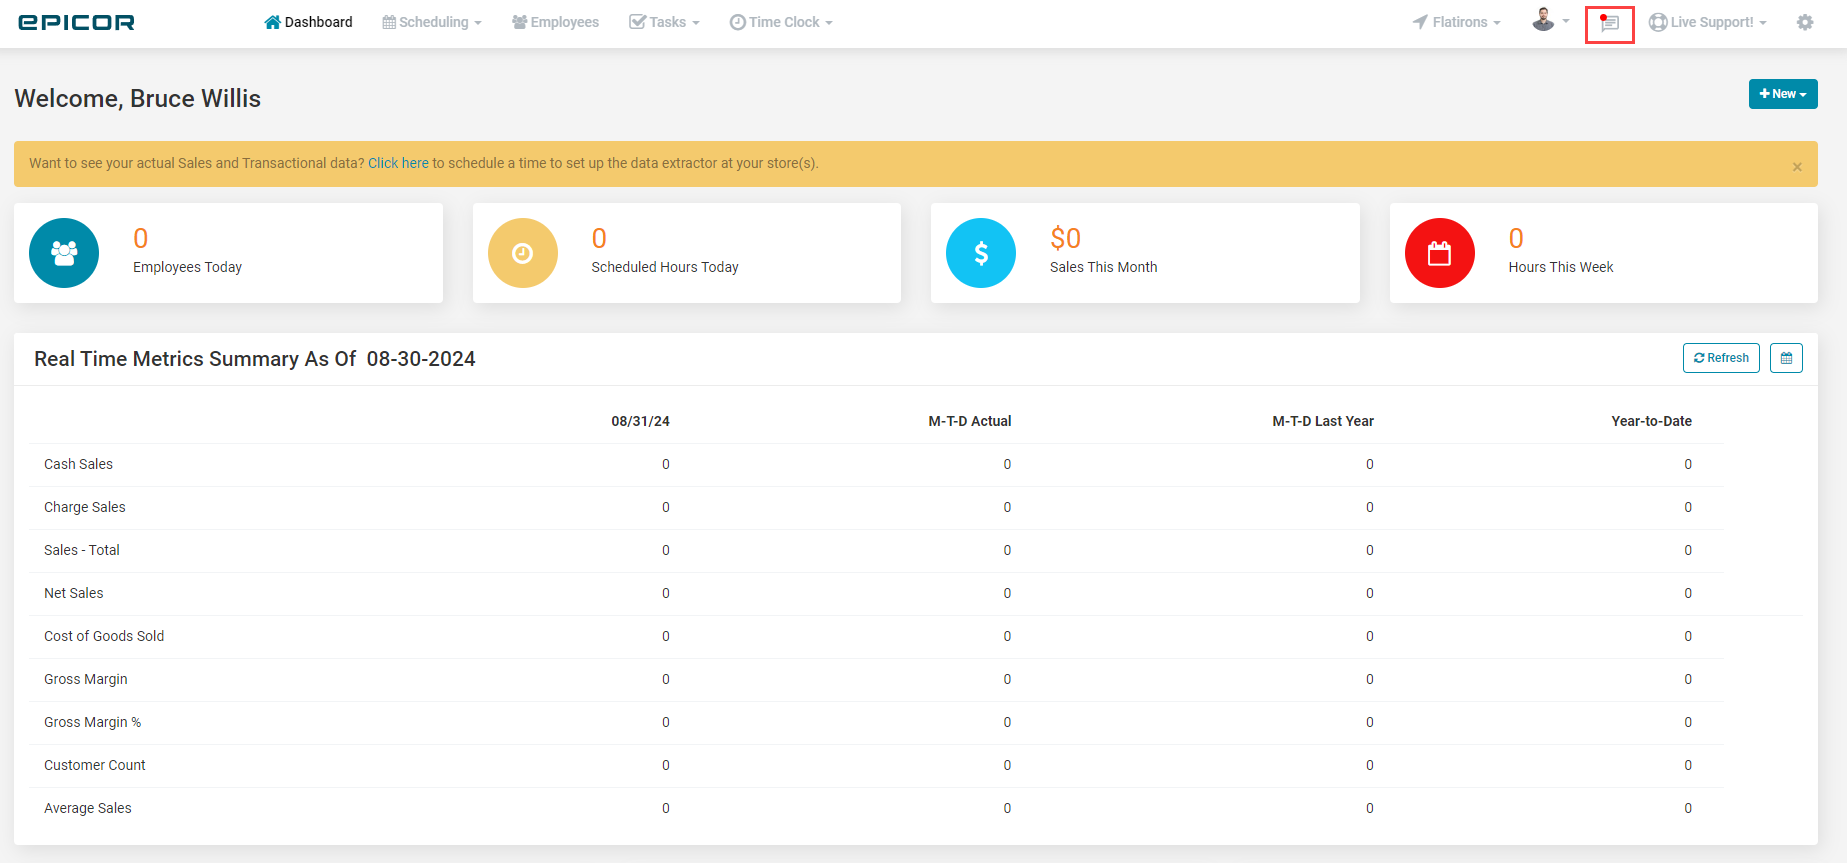Click the $0 sales value
This screenshot has height=863, width=1847.
click(x=1065, y=238)
